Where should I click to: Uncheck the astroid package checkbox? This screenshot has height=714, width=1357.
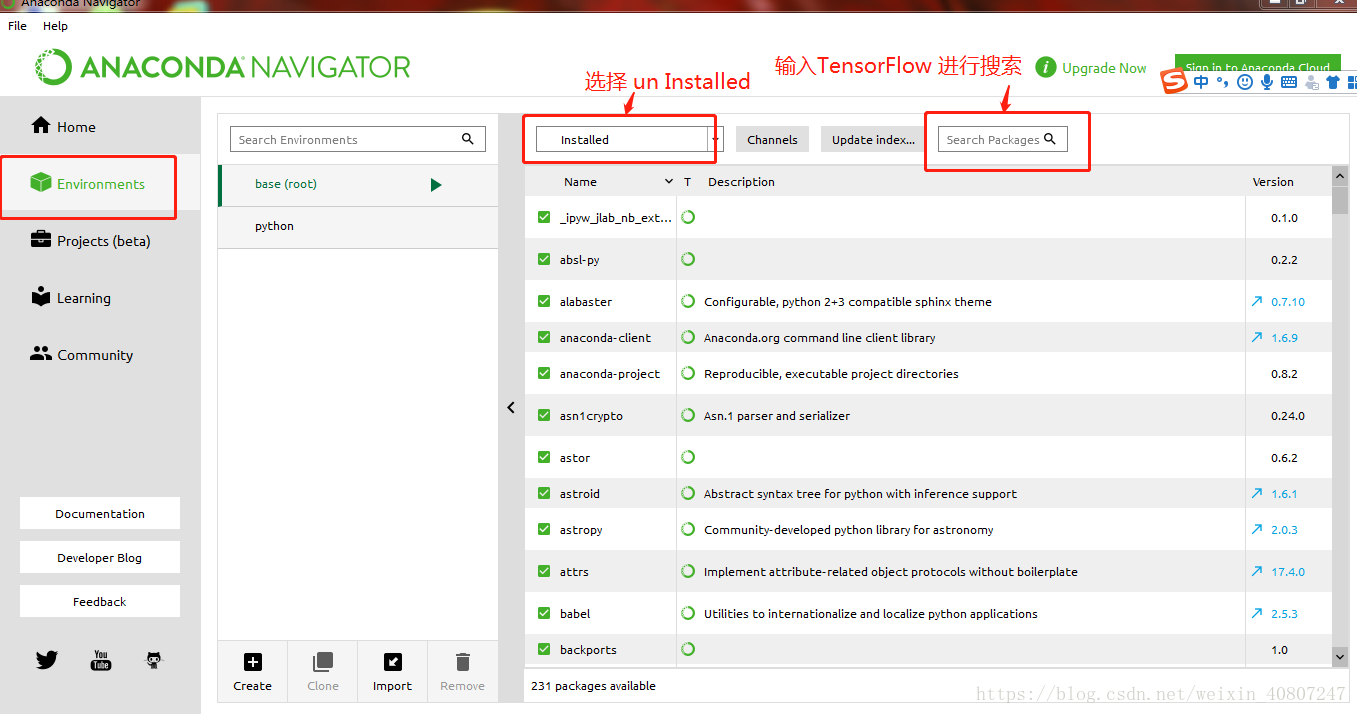point(544,493)
